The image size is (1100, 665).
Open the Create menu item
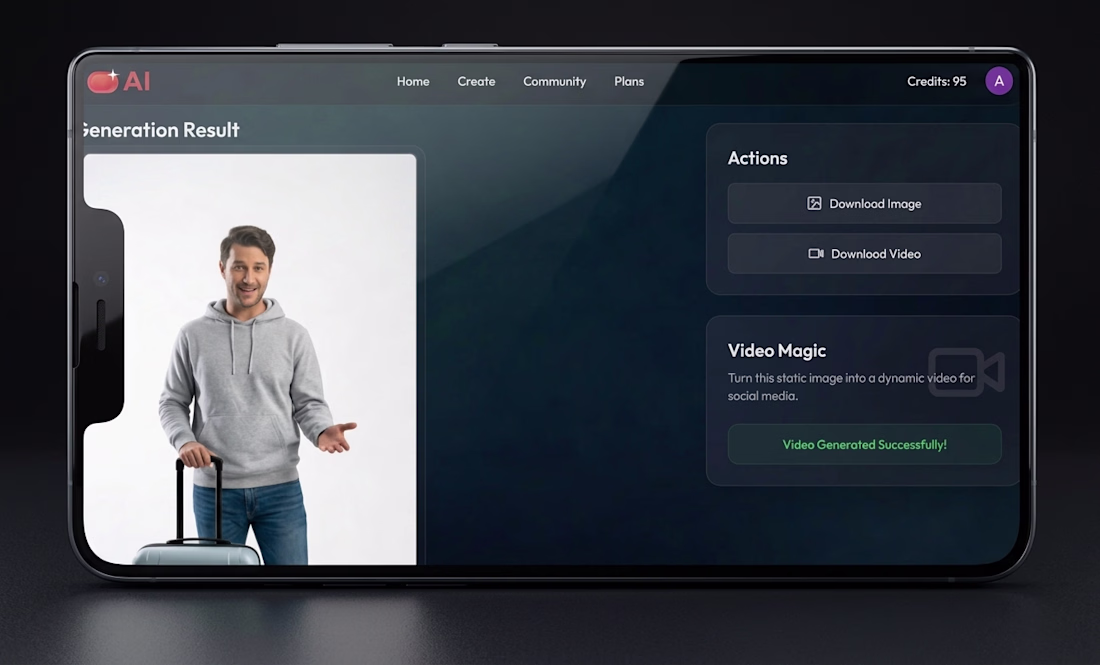click(x=476, y=81)
